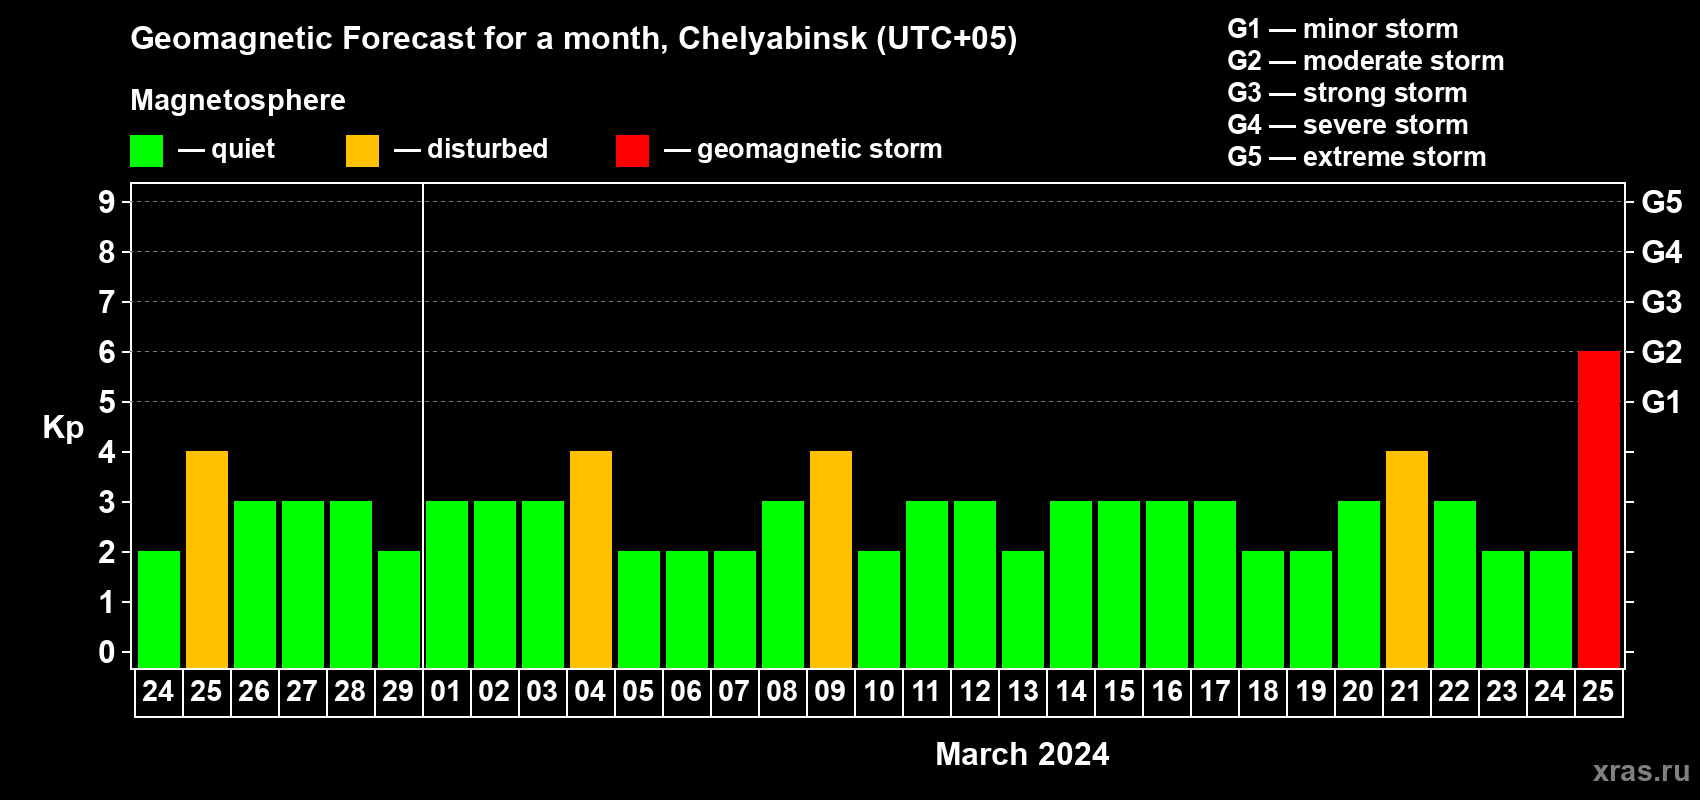Select the red storm bar above date 25
This screenshot has height=800, width=1700.
click(x=1598, y=509)
